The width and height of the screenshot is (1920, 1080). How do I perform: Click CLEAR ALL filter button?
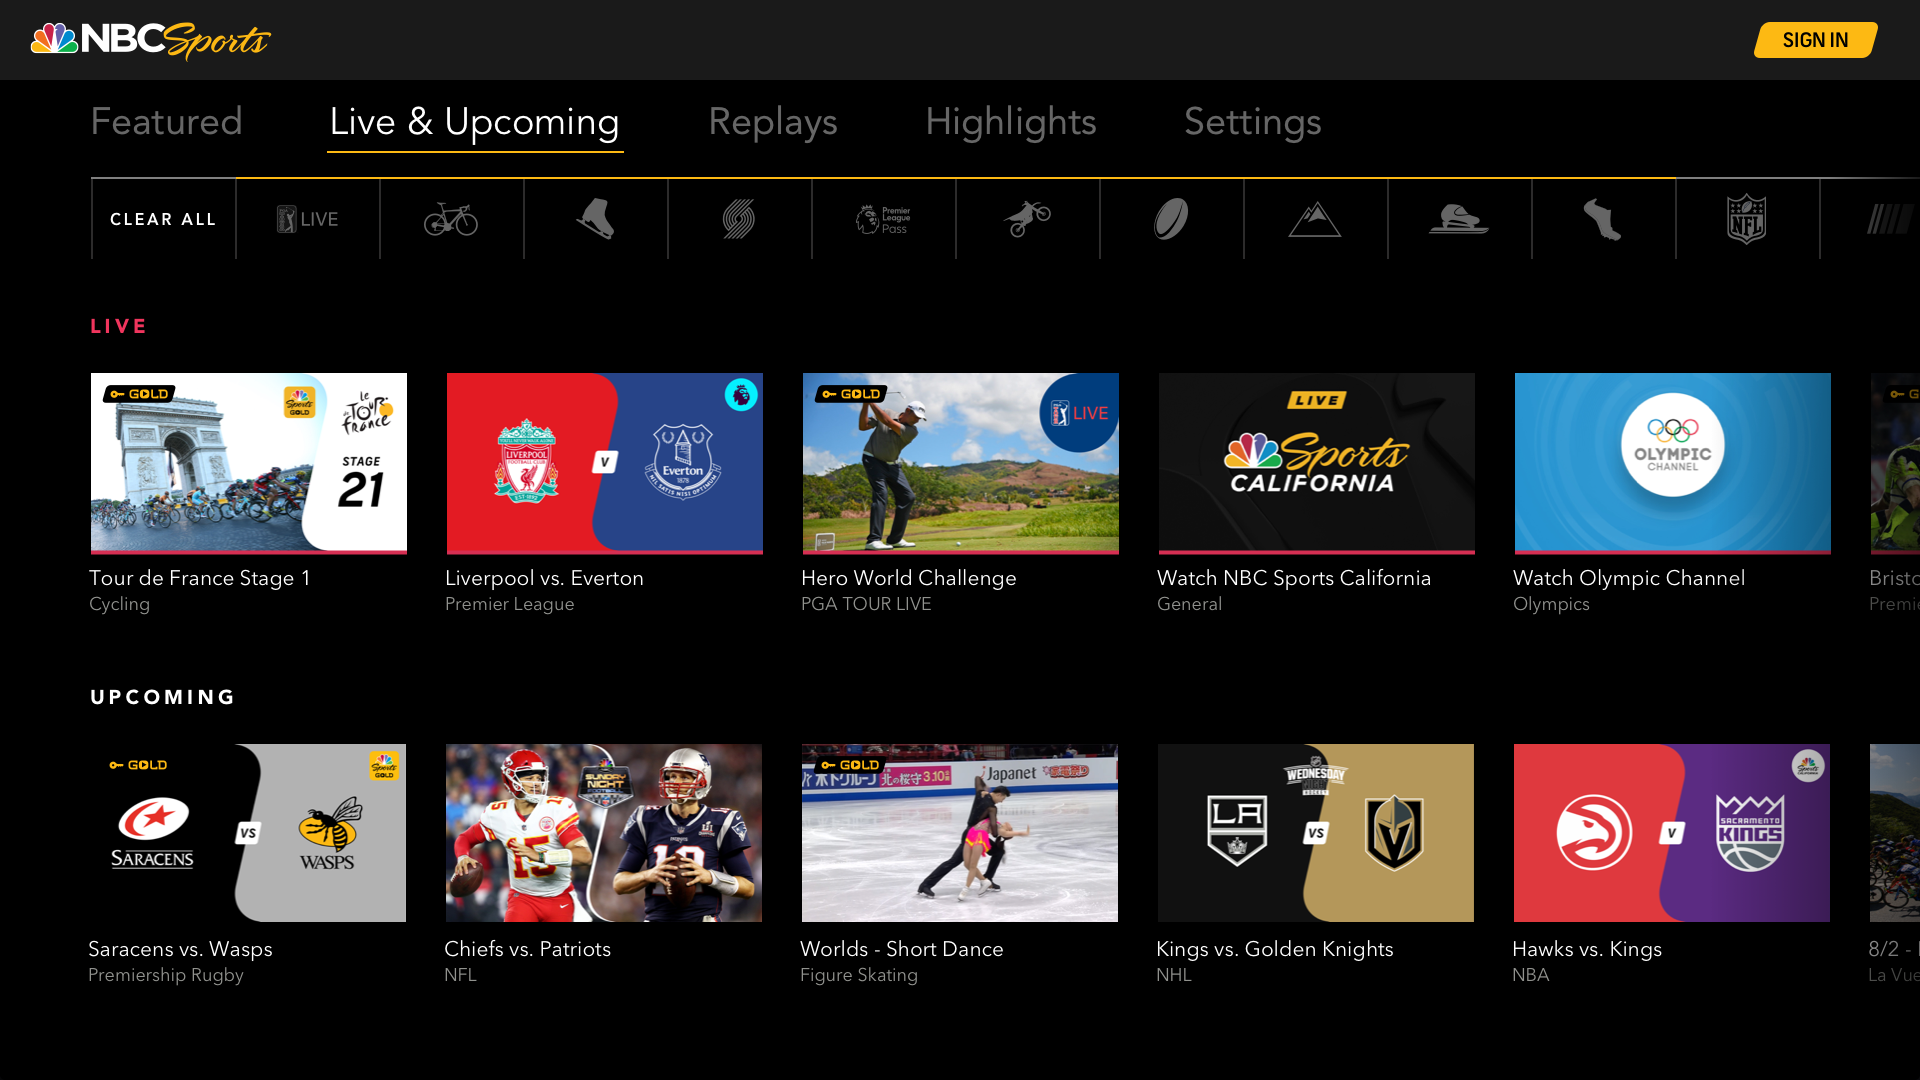point(164,220)
